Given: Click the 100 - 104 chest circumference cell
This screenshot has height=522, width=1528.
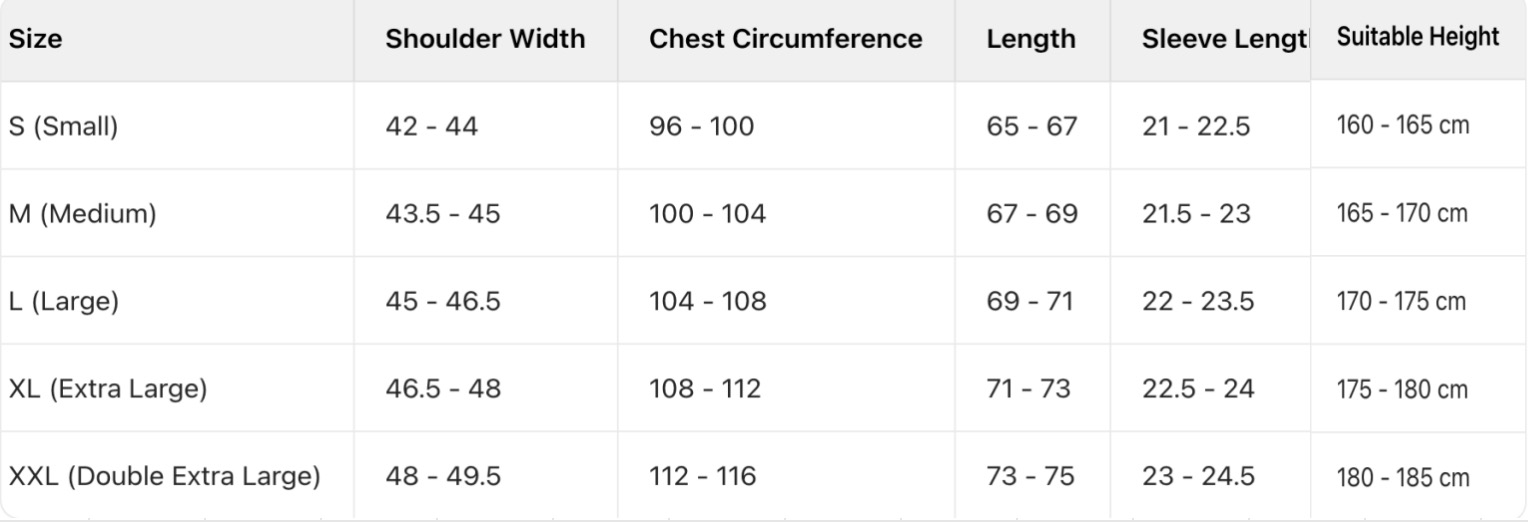Looking at the screenshot, I should click(x=708, y=215).
